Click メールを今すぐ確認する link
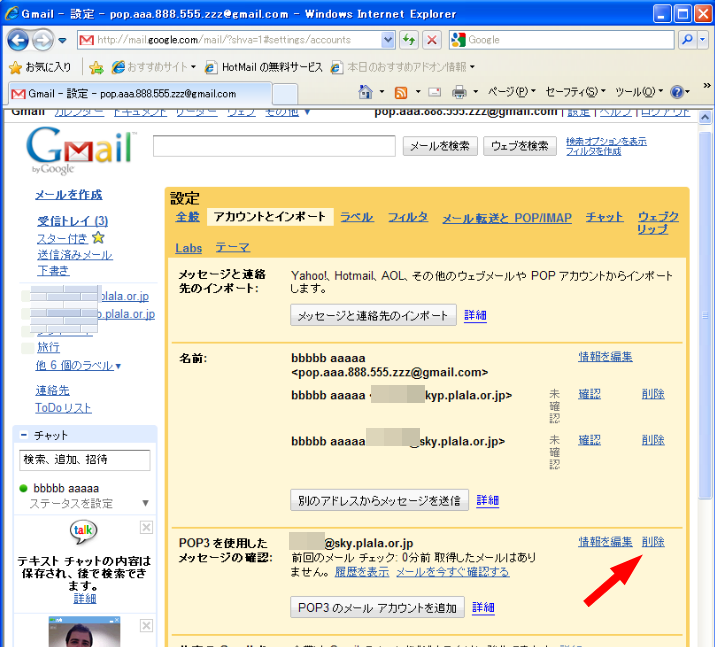Screen dimensions: 715x647 [453, 572]
